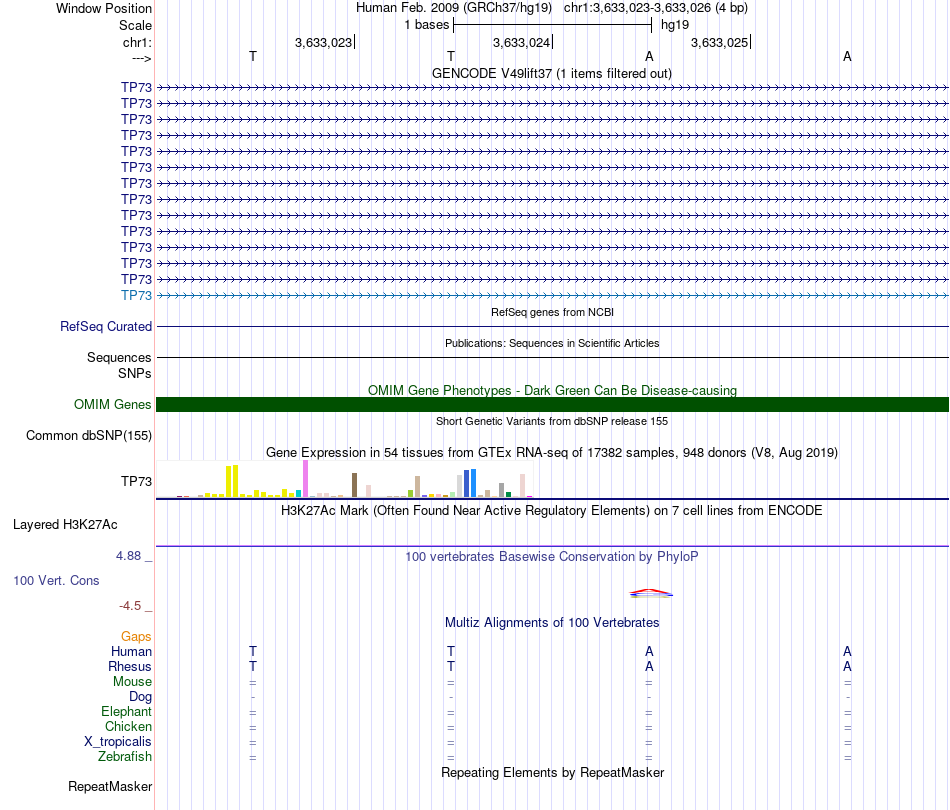950x810 pixels.
Task: Select the Human alignment row label
Action: tap(131, 652)
